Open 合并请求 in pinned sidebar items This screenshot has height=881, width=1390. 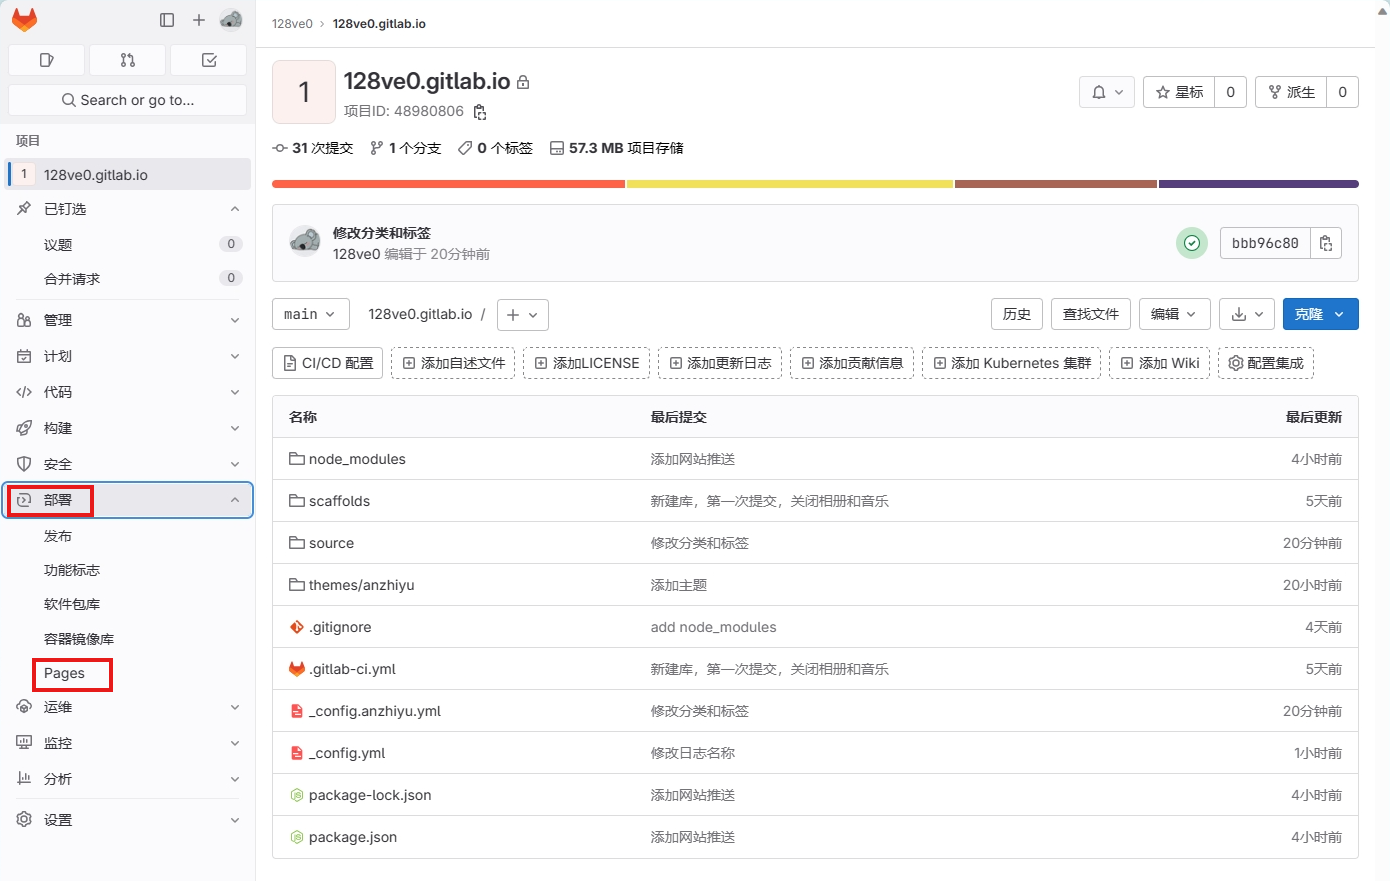pos(128,279)
